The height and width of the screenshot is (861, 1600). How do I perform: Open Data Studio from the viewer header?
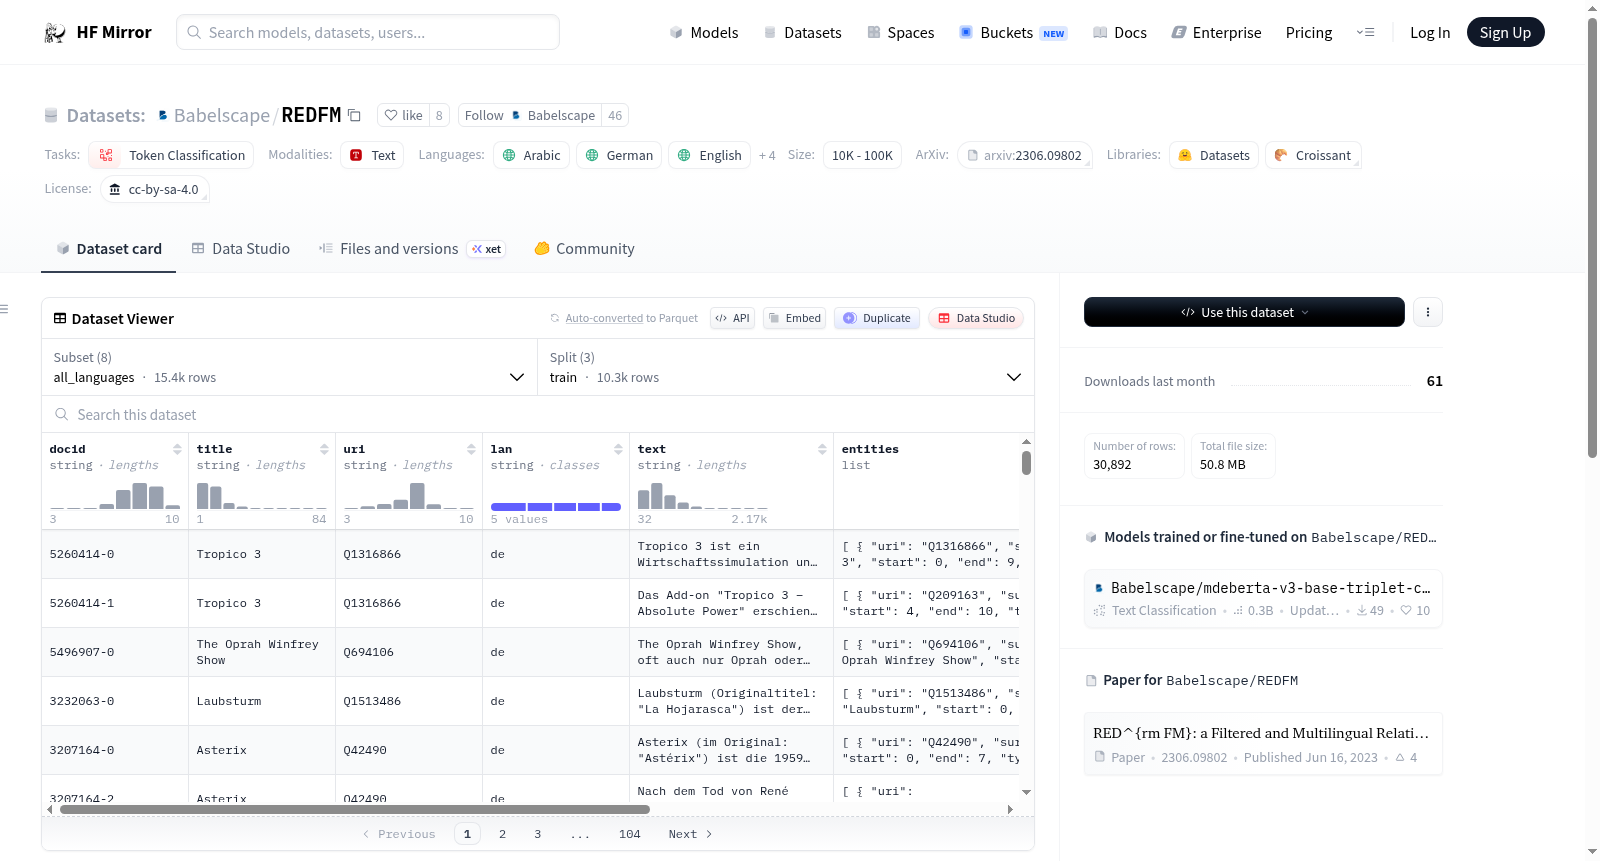click(976, 318)
